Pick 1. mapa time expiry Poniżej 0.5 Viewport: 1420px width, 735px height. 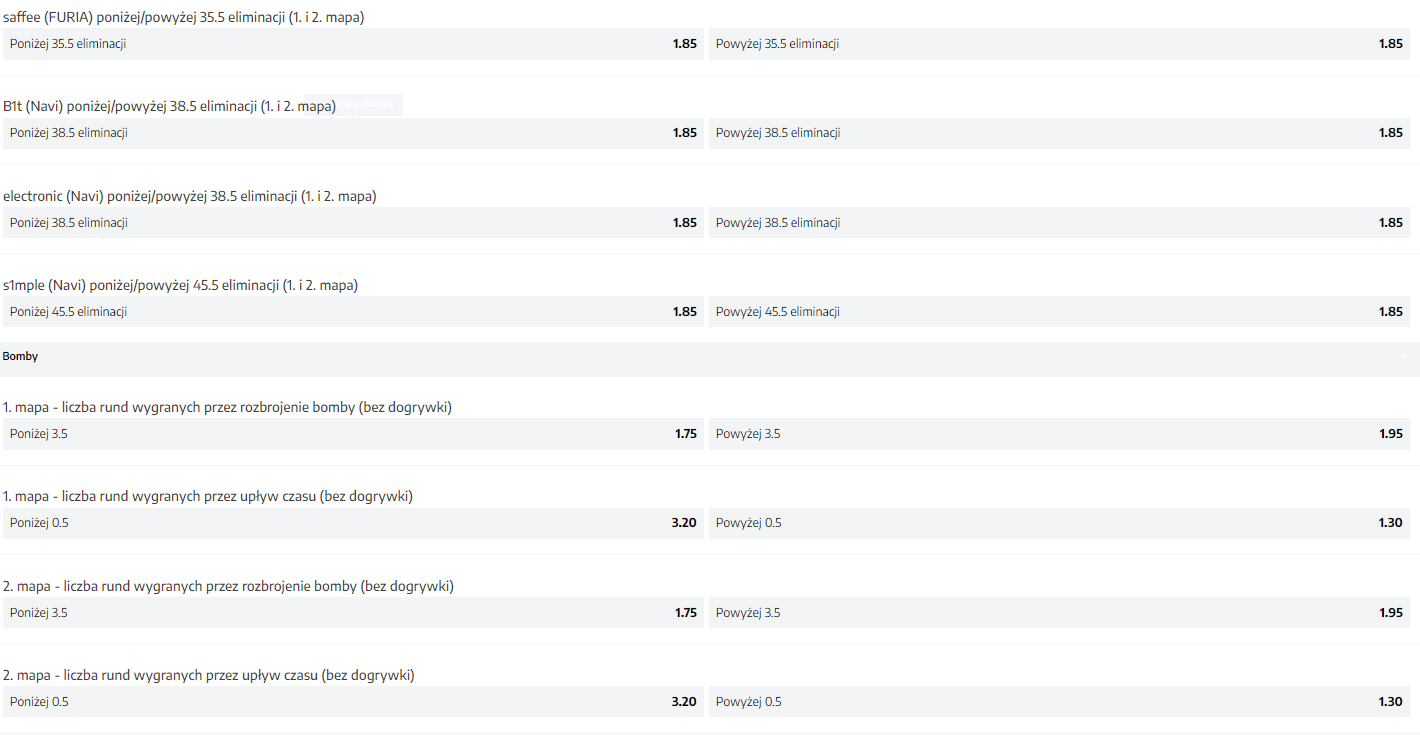coord(353,523)
